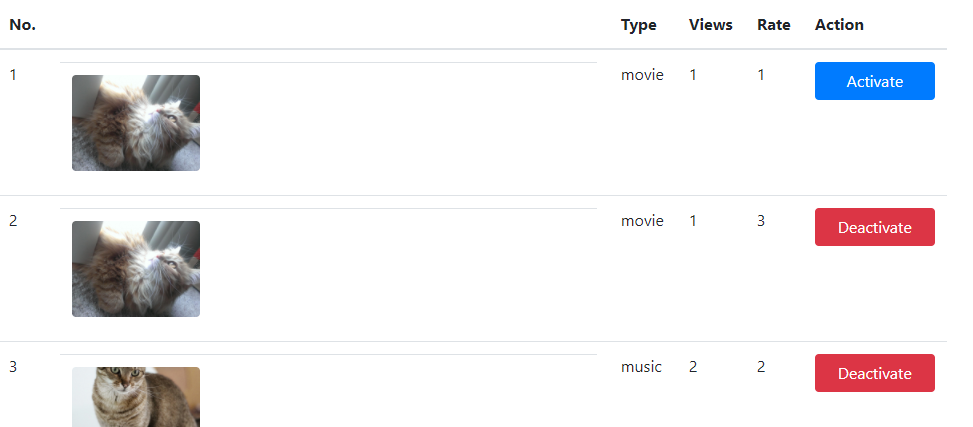
Task: Deactivate the row 2 movie entry
Action: pyautogui.click(x=874, y=227)
